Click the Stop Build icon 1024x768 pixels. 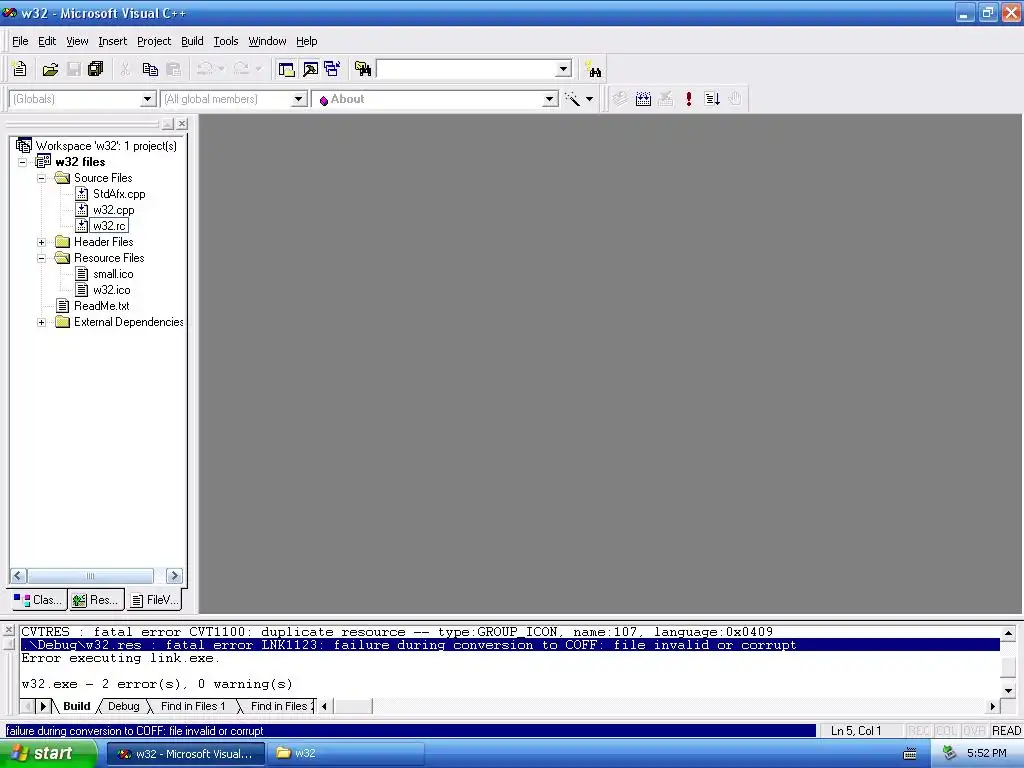click(x=665, y=99)
